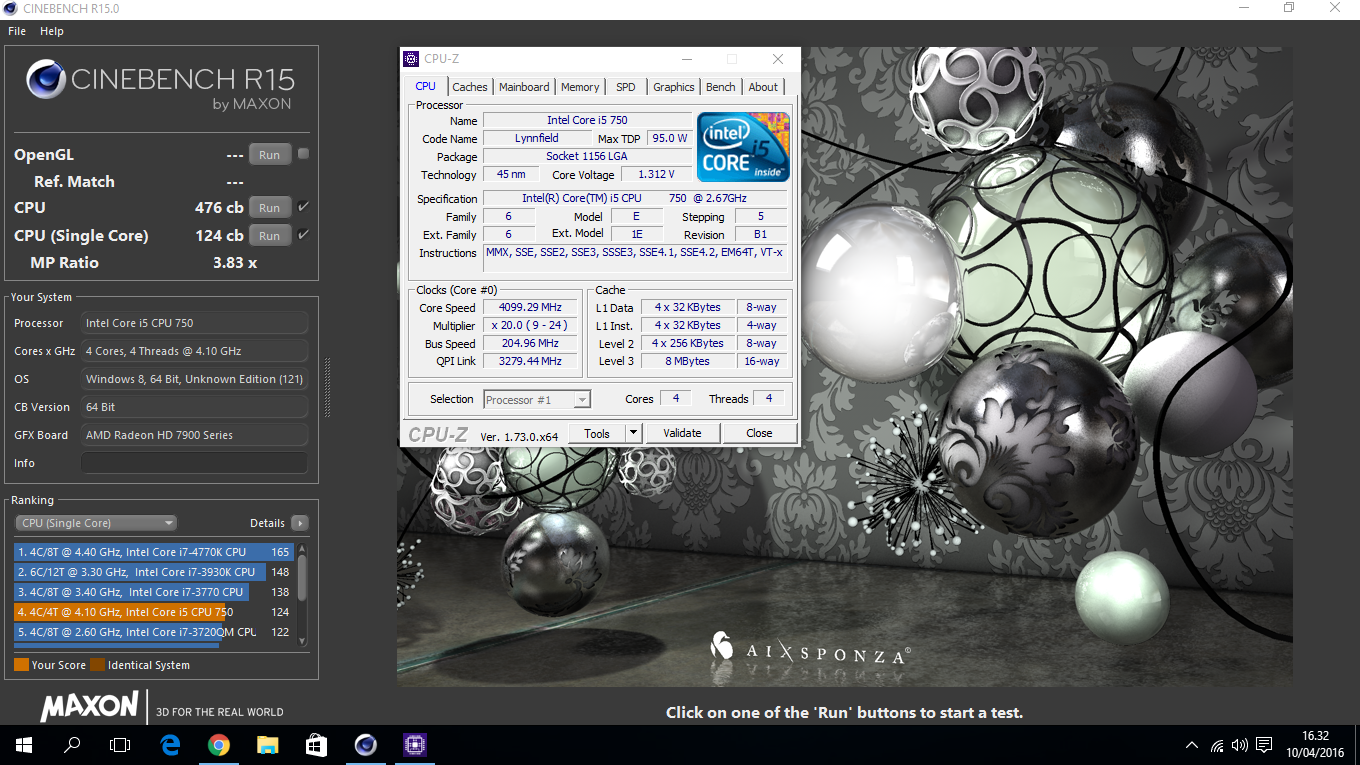Switch to the Caches tab in CPU-Z

(x=470, y=87)
